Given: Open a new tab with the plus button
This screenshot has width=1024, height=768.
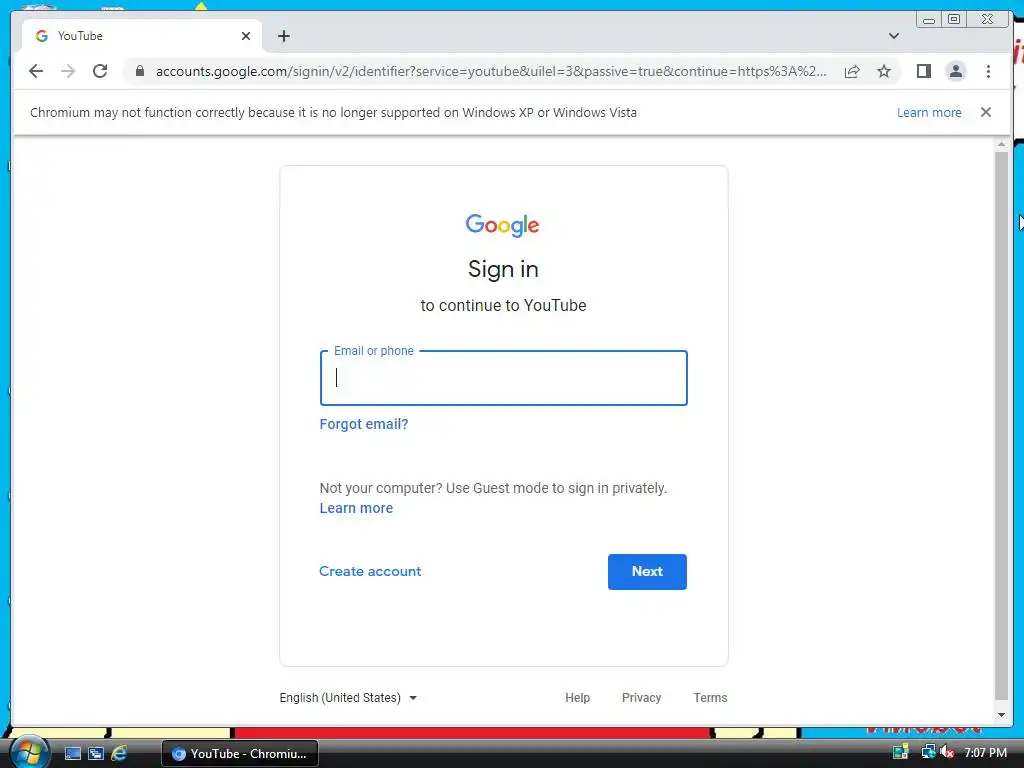Looking at the screenshot, I should 283,36.
